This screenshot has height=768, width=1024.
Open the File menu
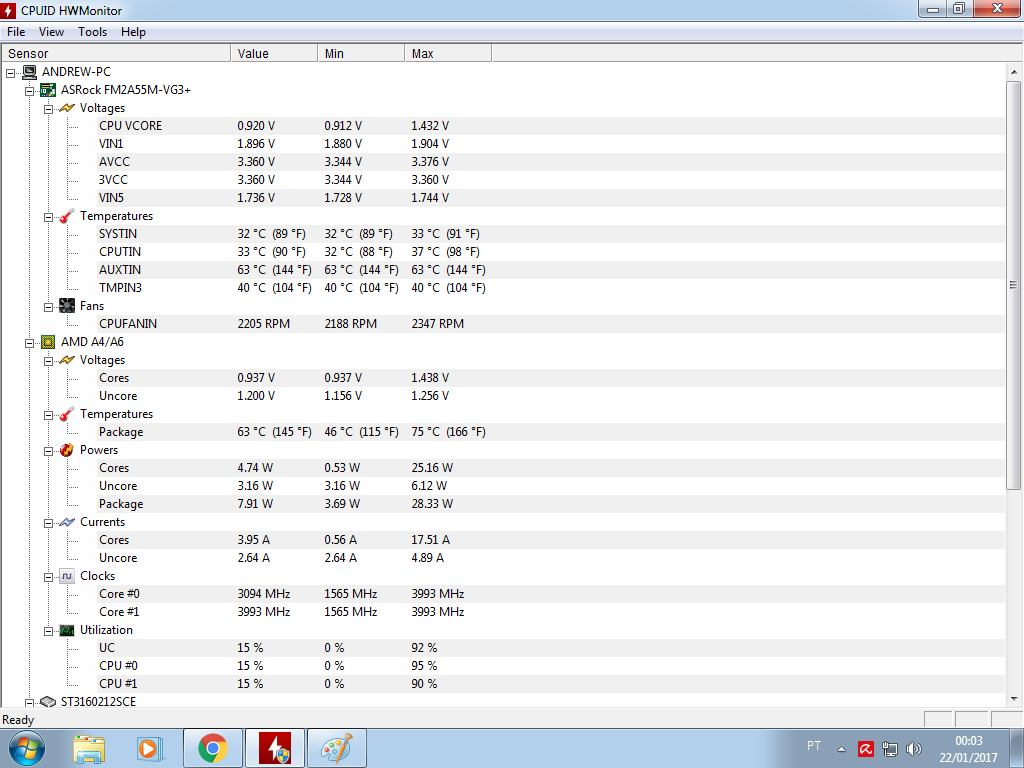click(16, 32)
